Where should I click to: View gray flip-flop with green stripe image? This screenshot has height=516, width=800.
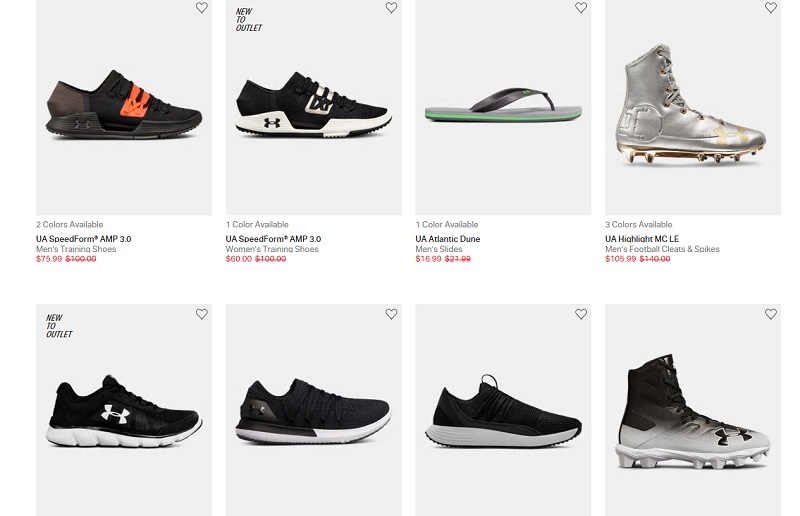503,106
